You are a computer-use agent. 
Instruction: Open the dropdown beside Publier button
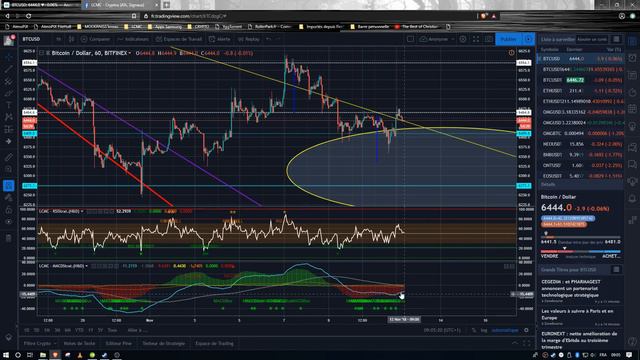coord(529,39)
